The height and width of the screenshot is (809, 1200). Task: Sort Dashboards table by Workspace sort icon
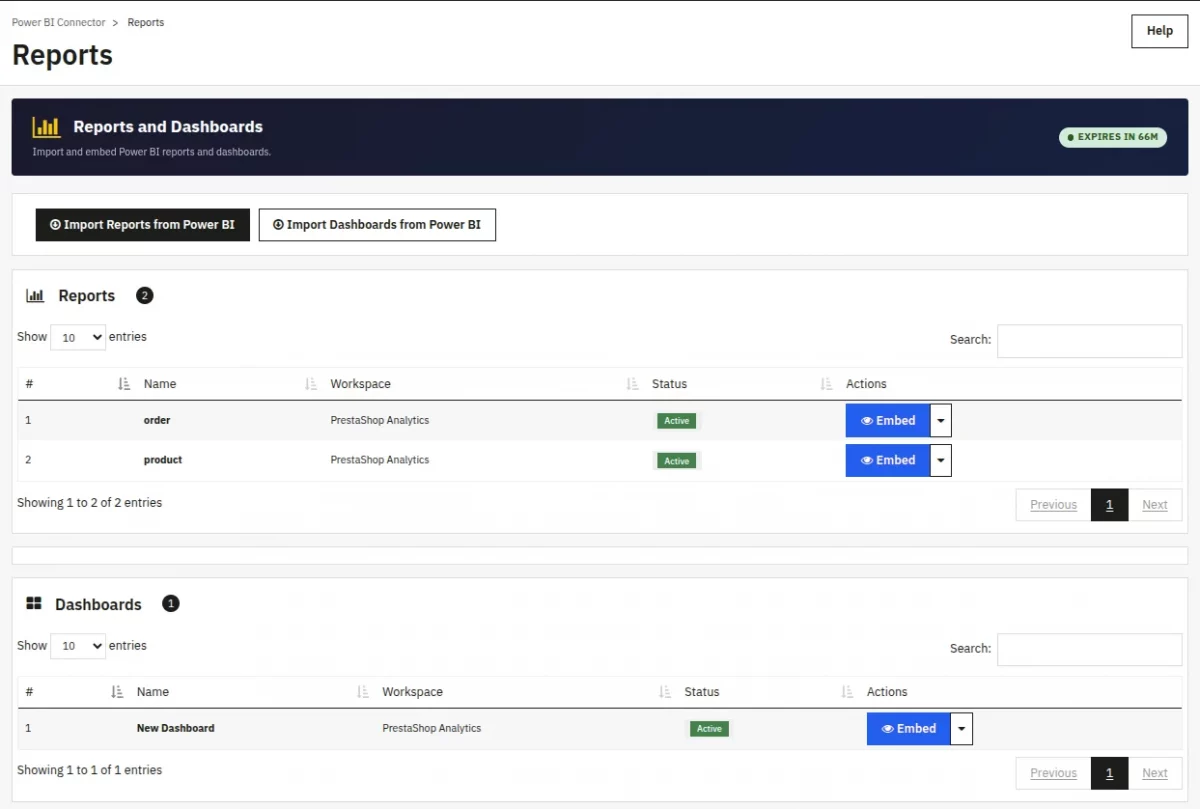tap(665, 692)
